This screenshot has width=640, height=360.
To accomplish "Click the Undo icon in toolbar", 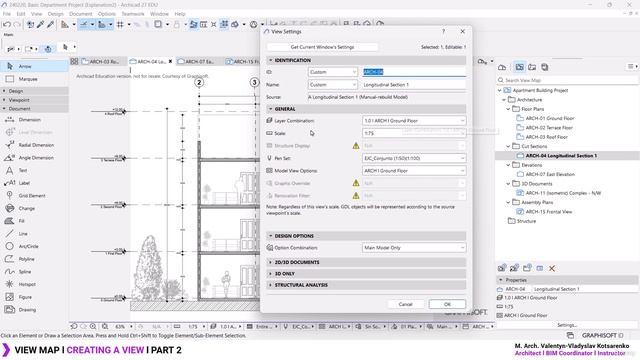I will tap(7, 24).
